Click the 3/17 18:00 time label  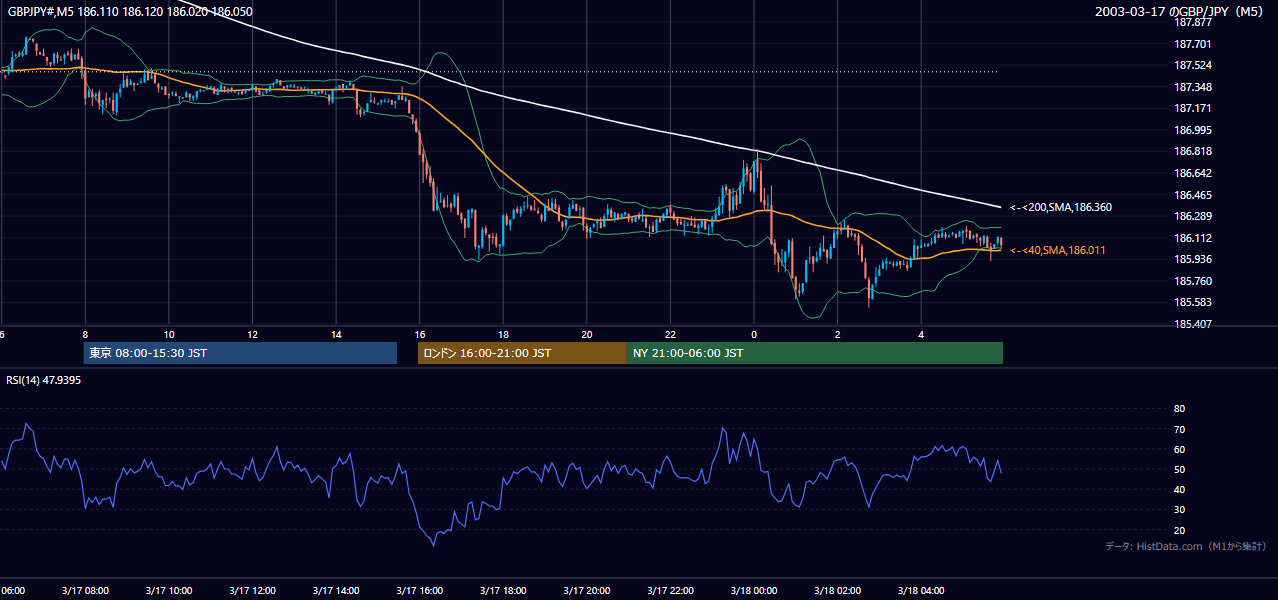click(503, 590)
